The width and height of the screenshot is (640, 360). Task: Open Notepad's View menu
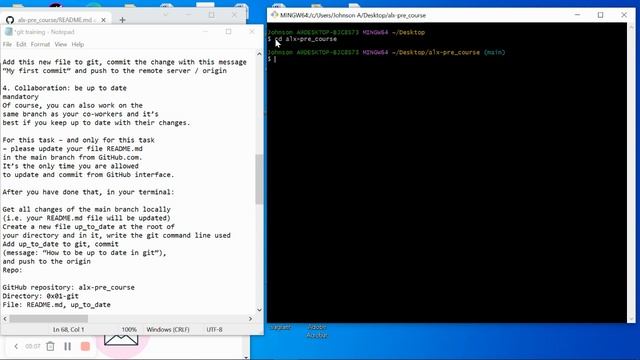60,44
